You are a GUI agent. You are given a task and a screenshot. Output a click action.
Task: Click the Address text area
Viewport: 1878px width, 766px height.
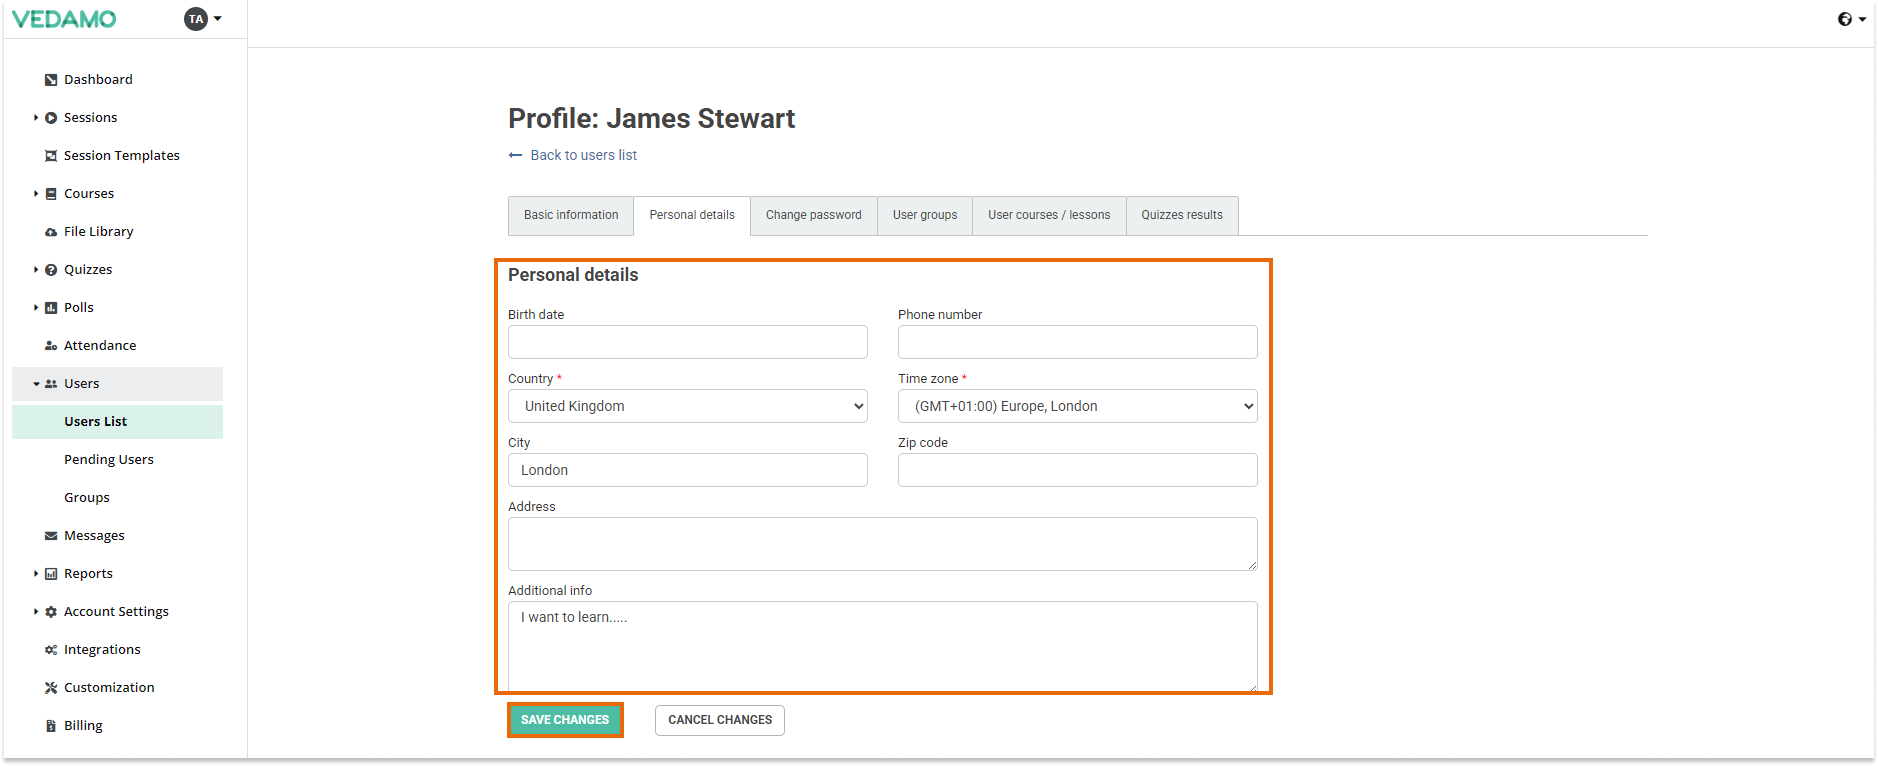pyautogui.click(x=883, y=544)
